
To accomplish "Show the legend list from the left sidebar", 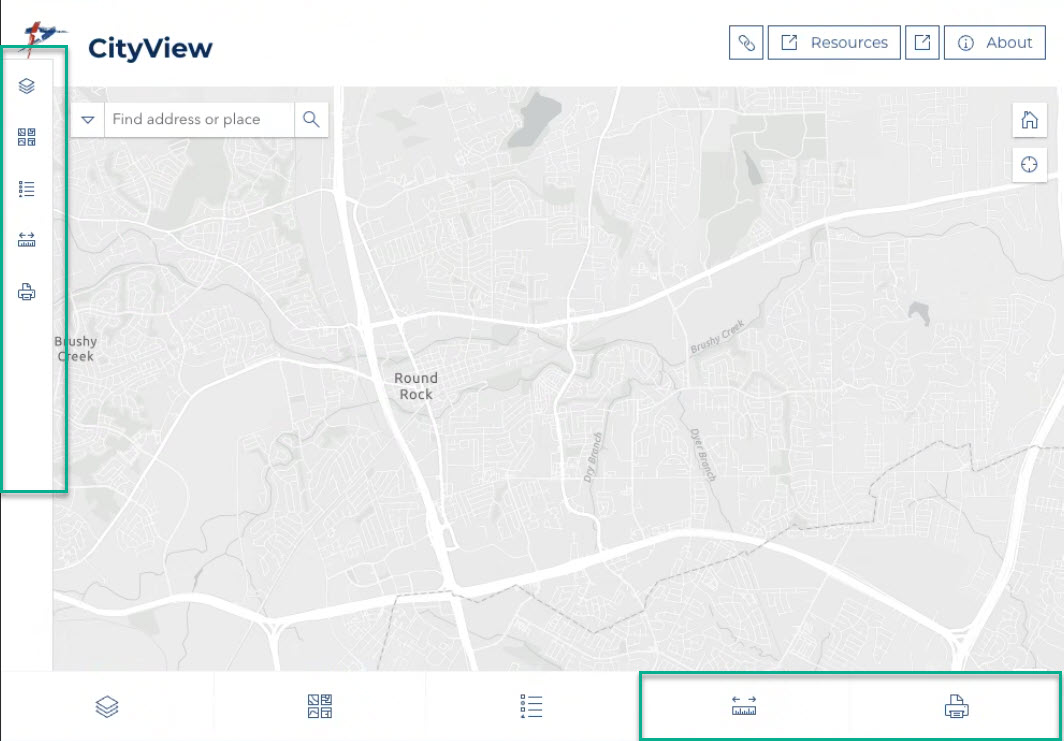I will [26, 189].
